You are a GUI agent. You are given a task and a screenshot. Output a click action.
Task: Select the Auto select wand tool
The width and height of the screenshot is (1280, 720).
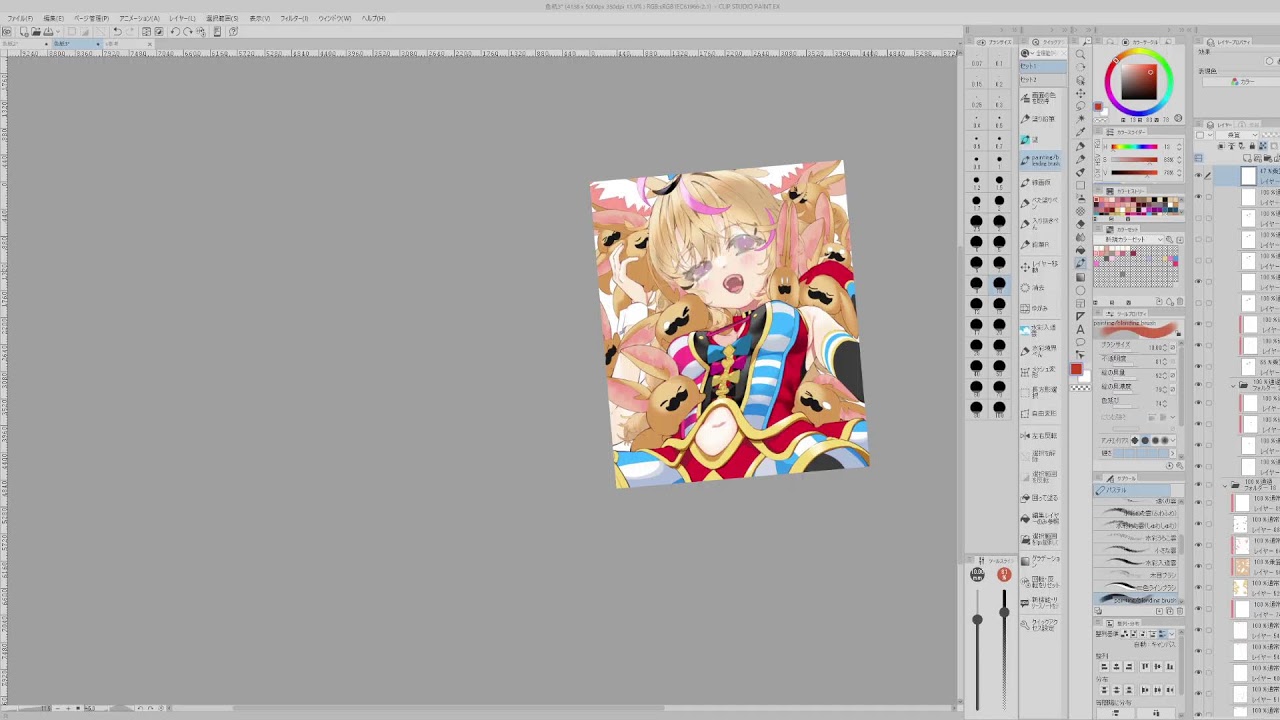coord(1080,119)
